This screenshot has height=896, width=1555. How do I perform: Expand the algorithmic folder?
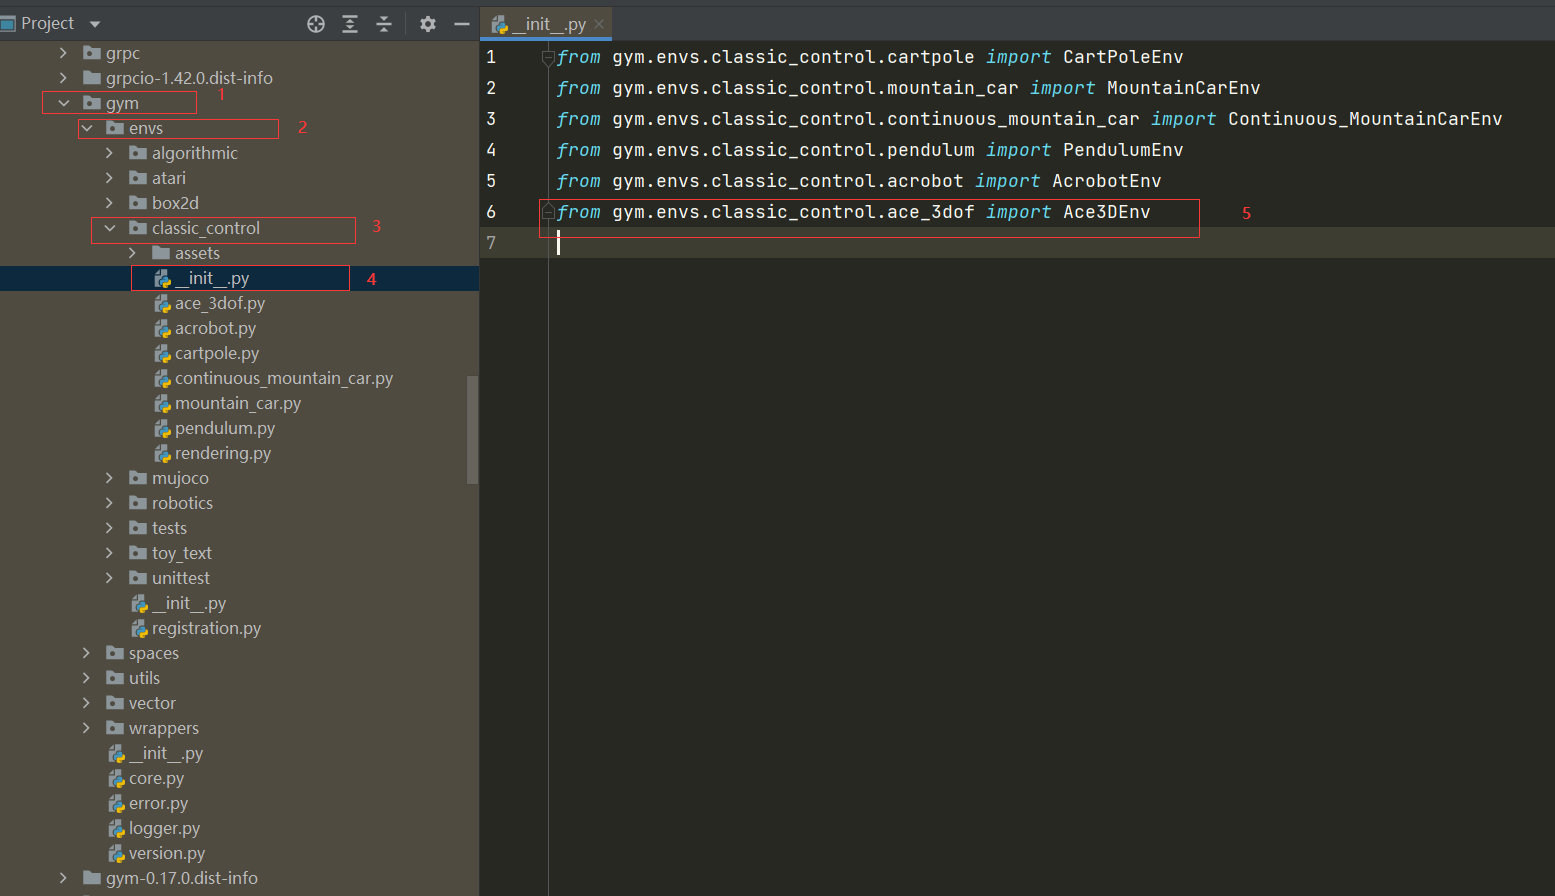pyautogui.click(x=109, y=153)
